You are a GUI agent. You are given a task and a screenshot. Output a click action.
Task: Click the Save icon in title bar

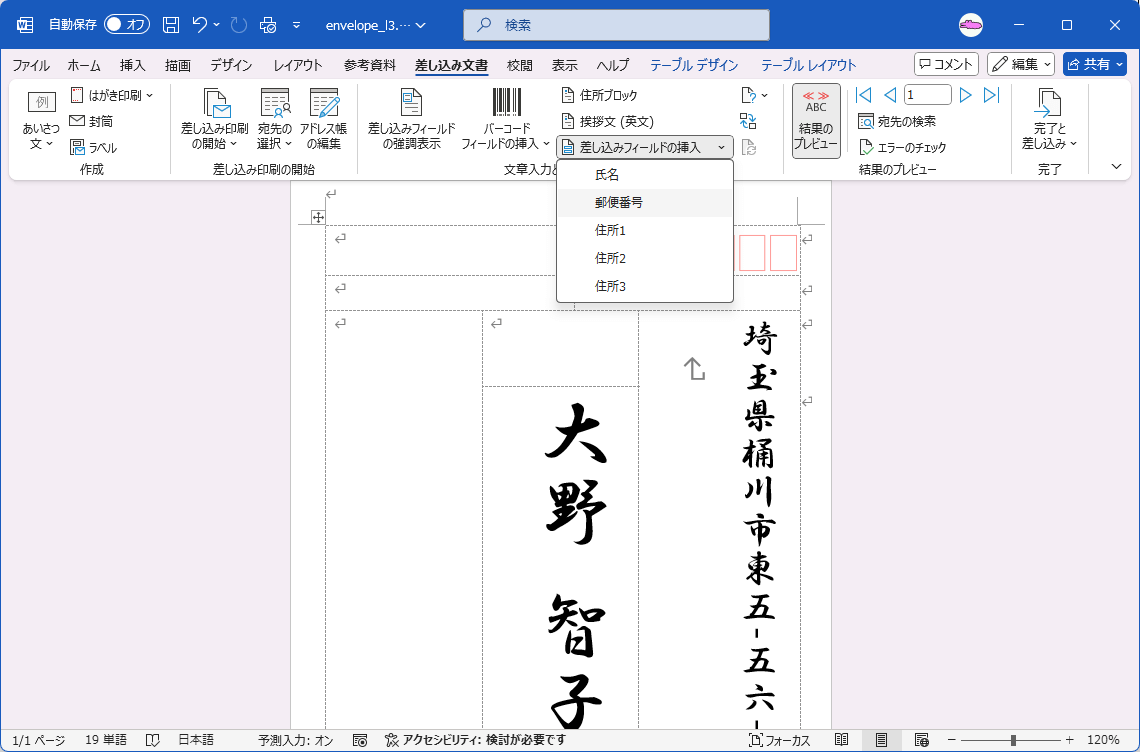coord(171,25)
